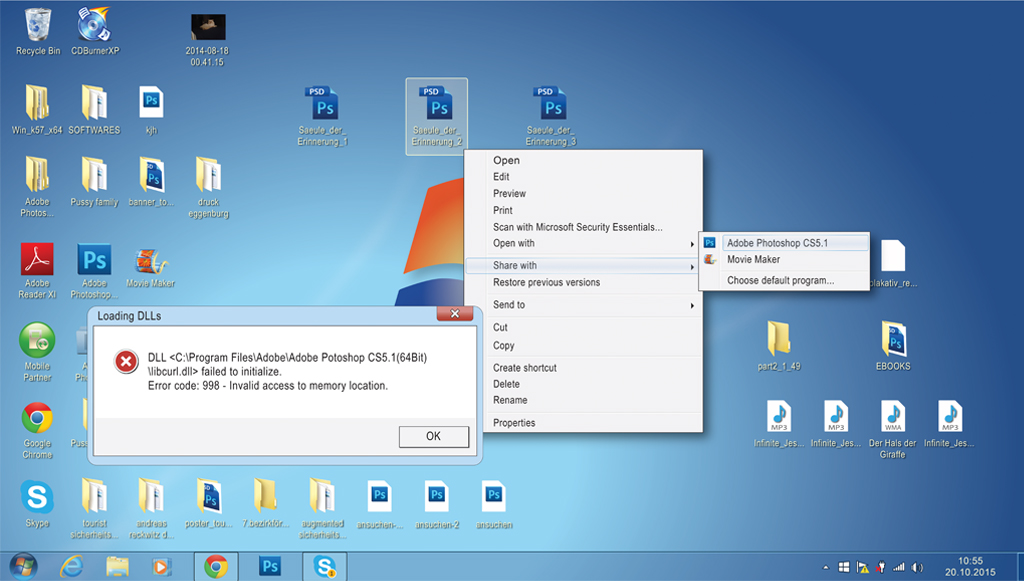Image resolution: width=1024 pixels, height=581 pixels.
Task: Choose Open in the context menu
Action: tap(583, 160)
